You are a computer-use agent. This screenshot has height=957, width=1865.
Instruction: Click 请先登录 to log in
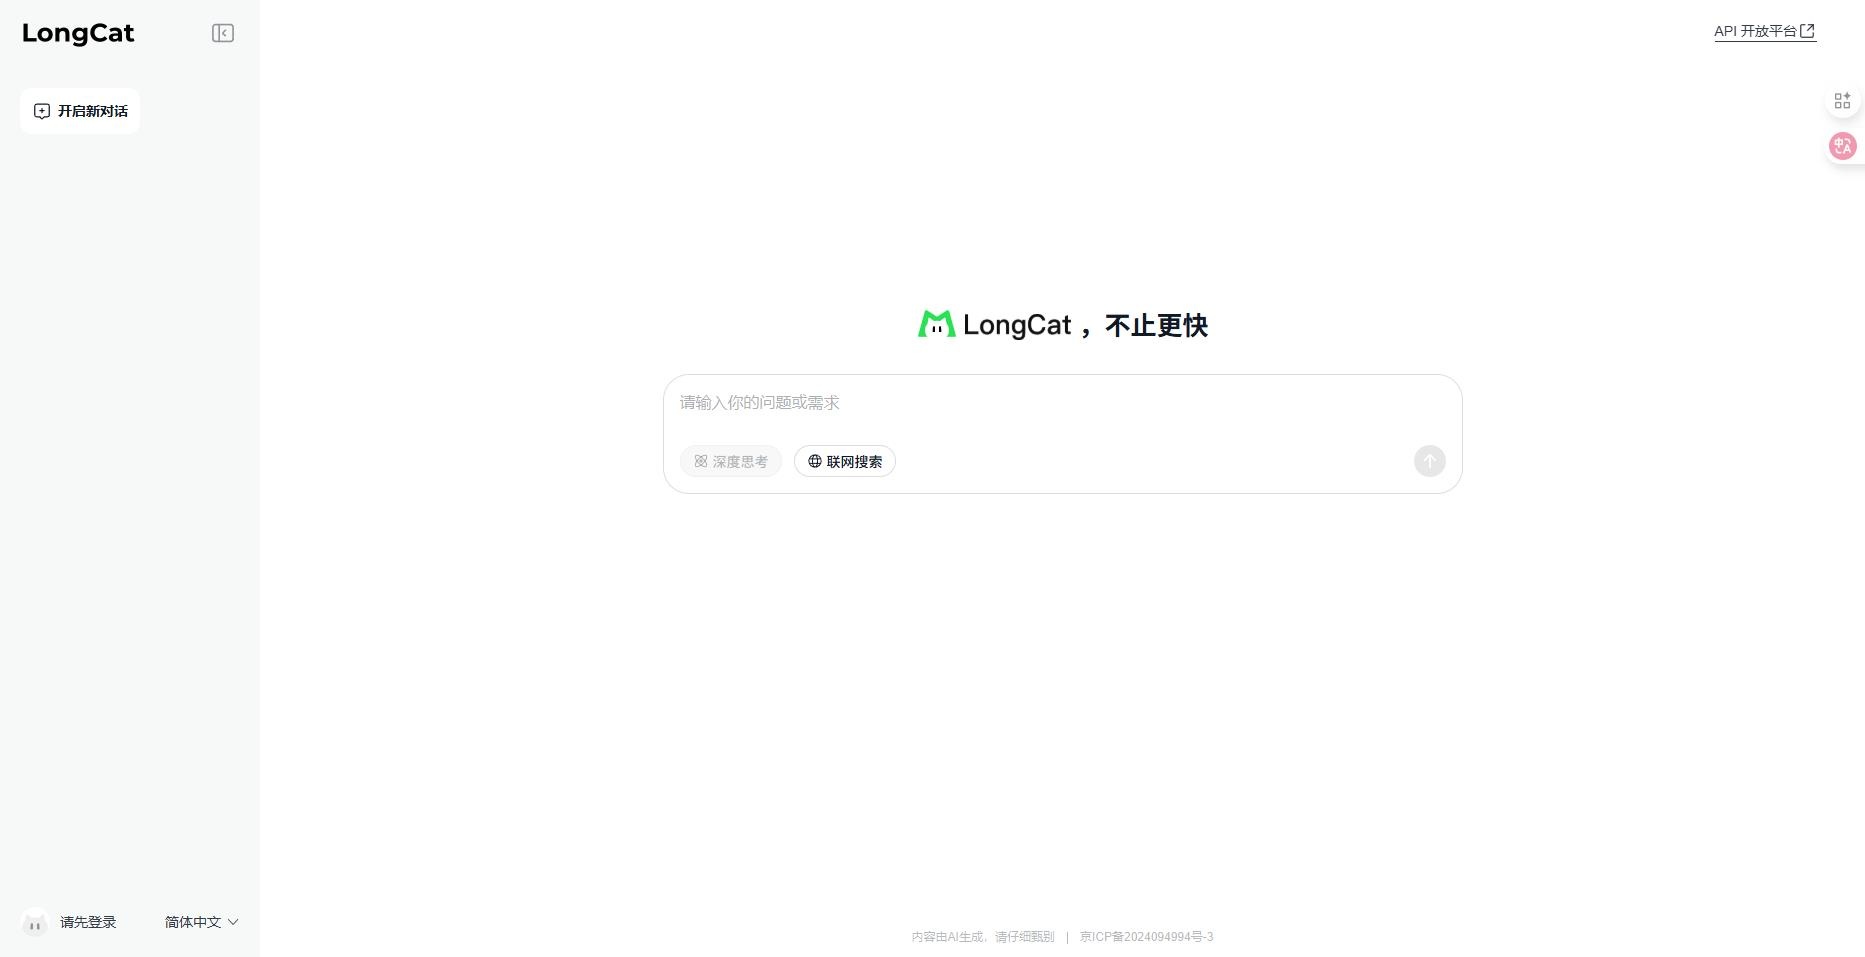click(x=88, y=922)
